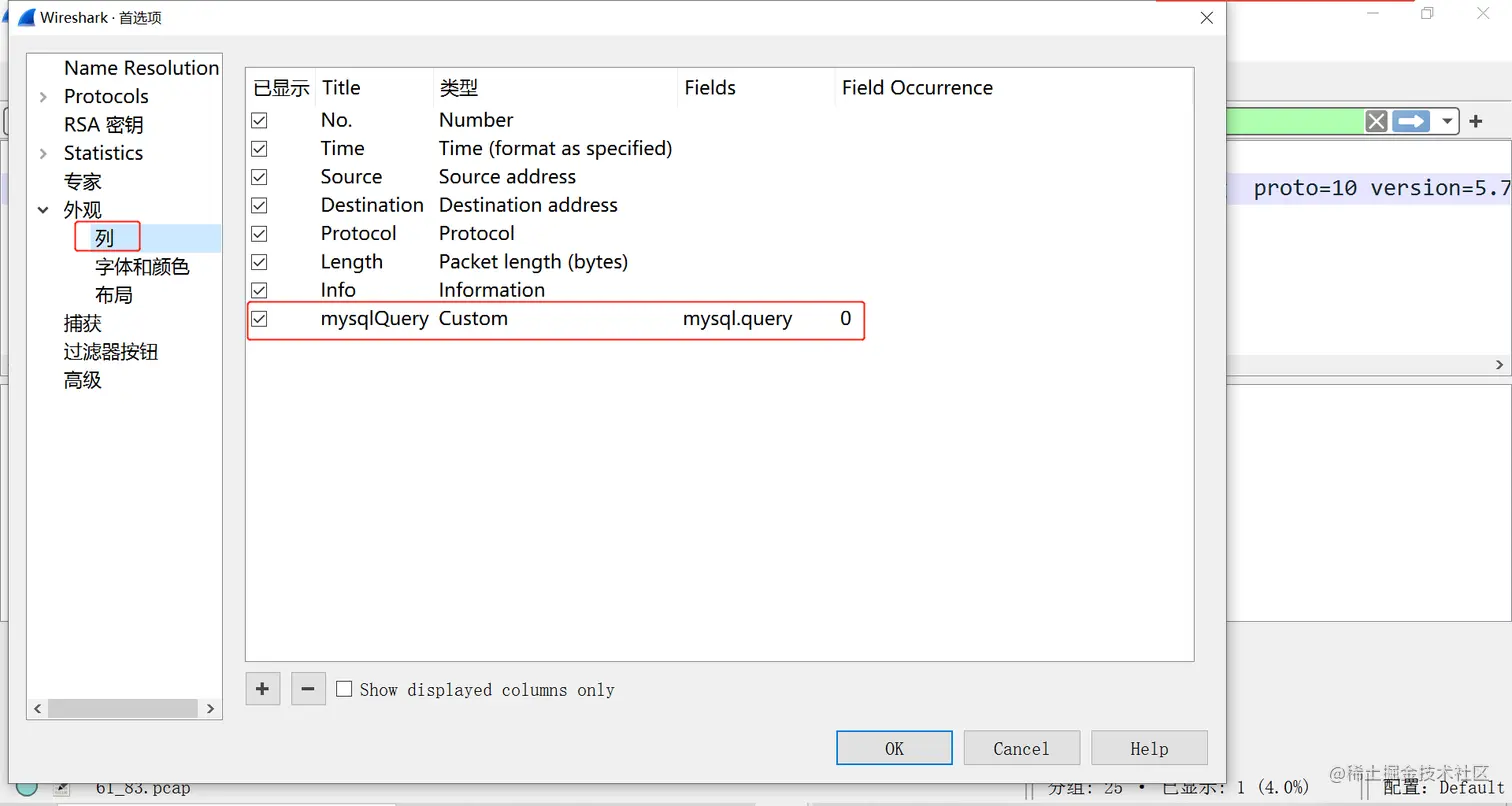The image size is (1512, 806).
Task: Click the Fields column header
Action: coord(757,88)
